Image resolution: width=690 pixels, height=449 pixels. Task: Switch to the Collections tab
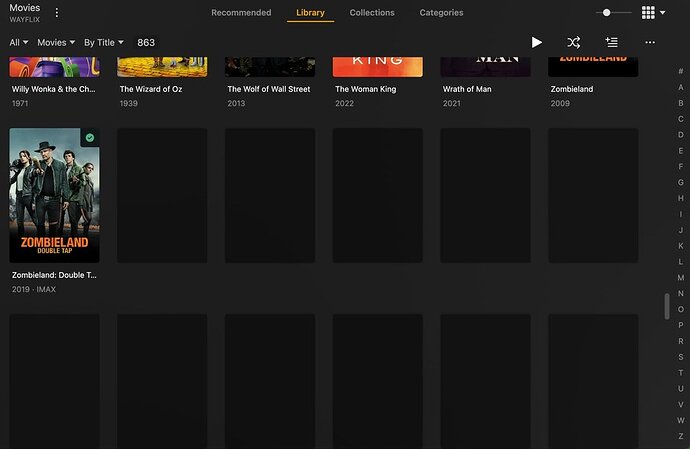(372, 13)
